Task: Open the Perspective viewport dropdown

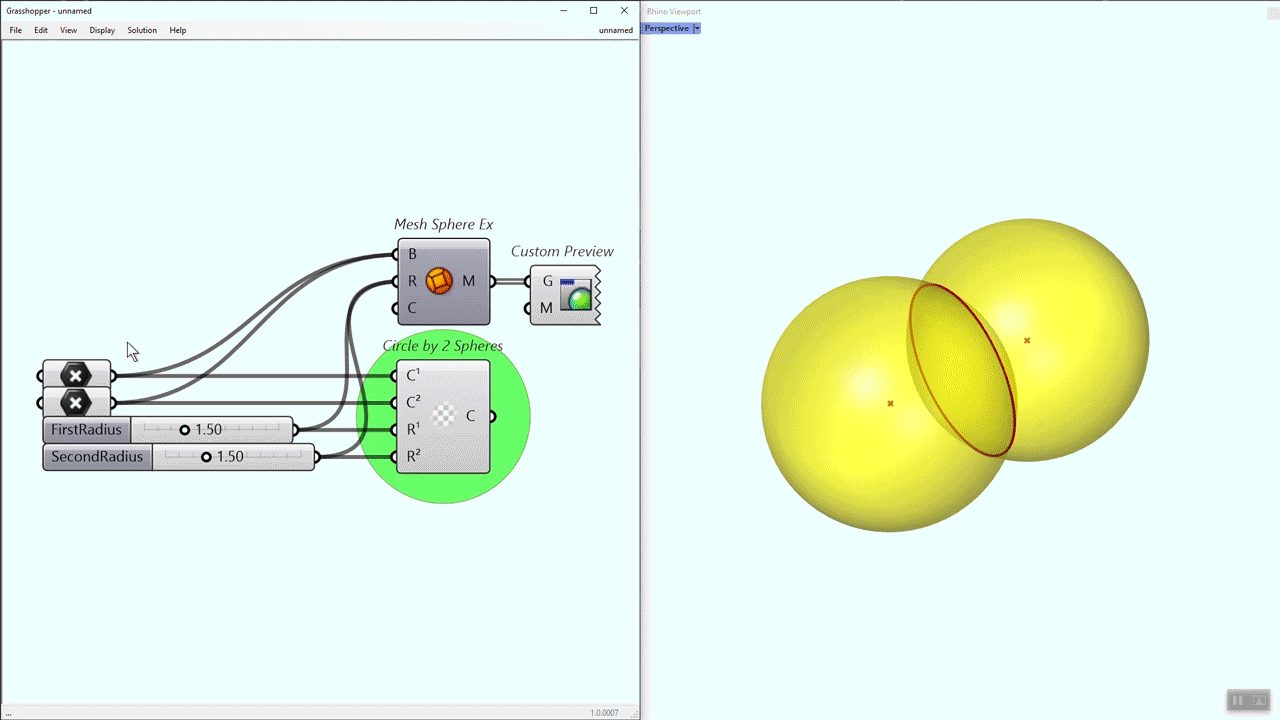Action: [697, 28]
